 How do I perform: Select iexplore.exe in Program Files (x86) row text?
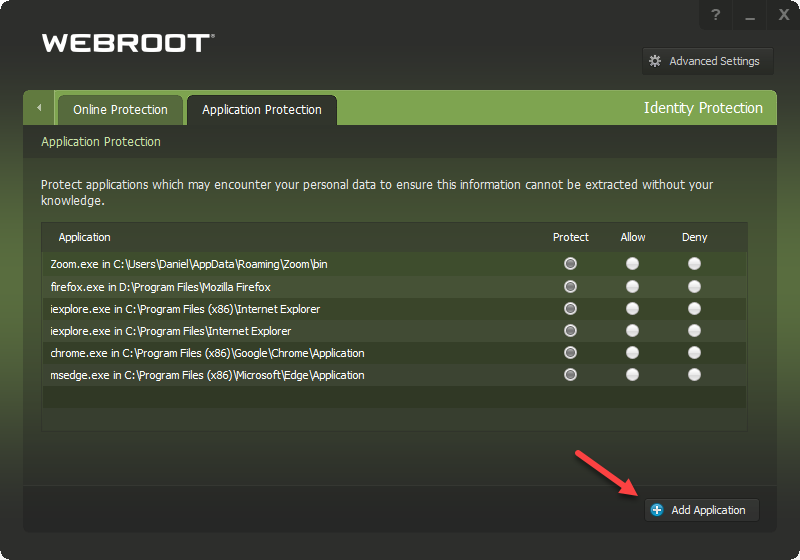[185, 309]
